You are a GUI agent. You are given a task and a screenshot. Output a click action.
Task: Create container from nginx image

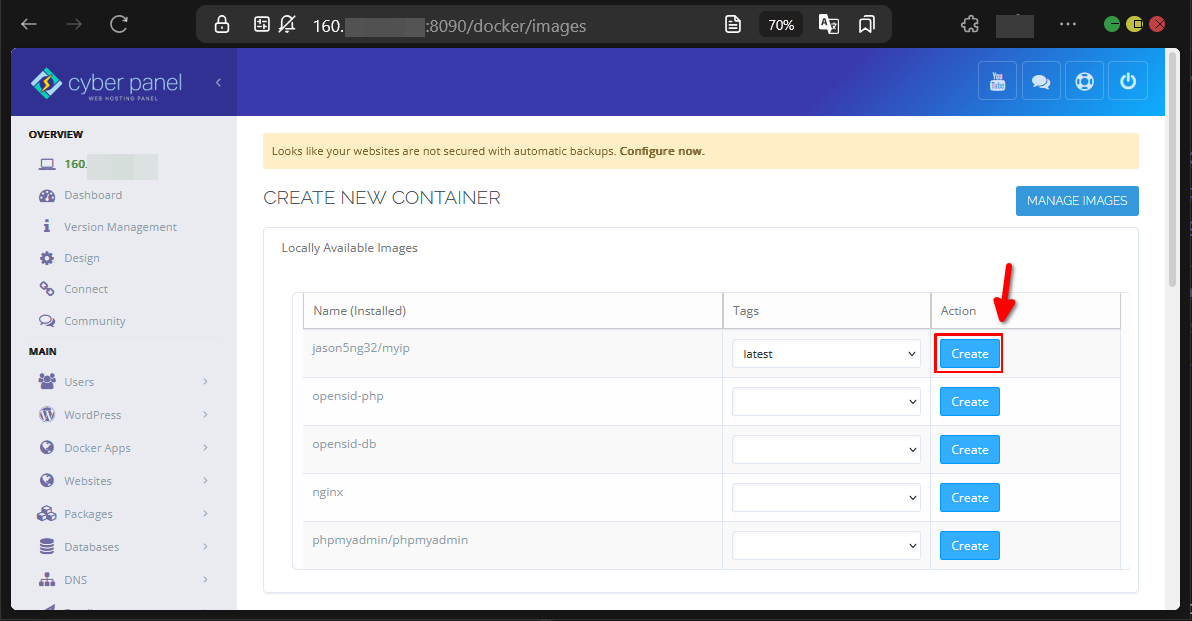click(969, 498)
